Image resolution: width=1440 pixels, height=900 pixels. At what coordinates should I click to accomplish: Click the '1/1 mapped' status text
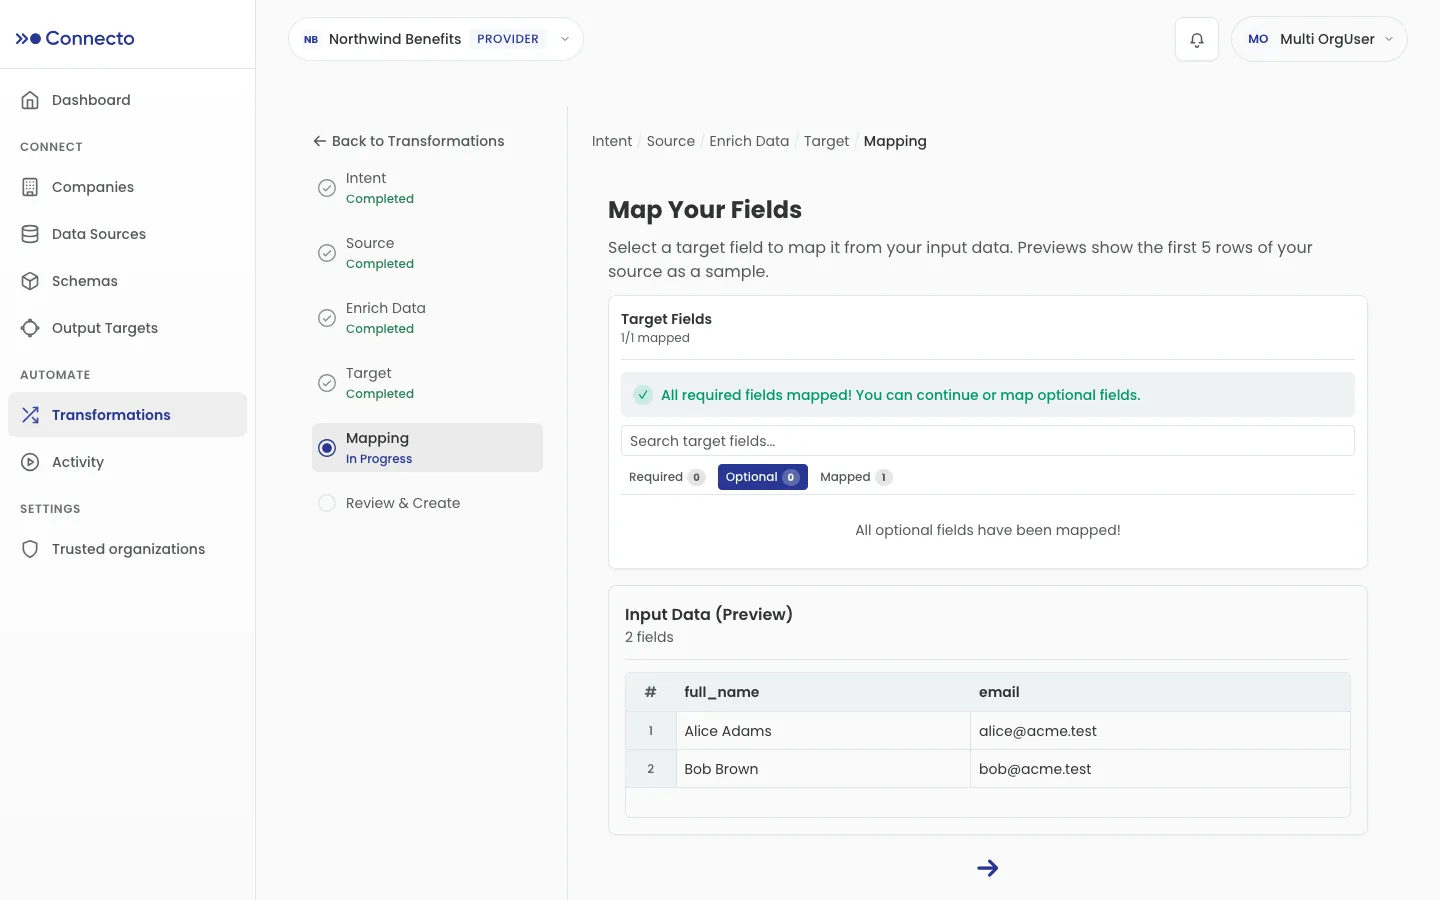[x=655, y=338]
